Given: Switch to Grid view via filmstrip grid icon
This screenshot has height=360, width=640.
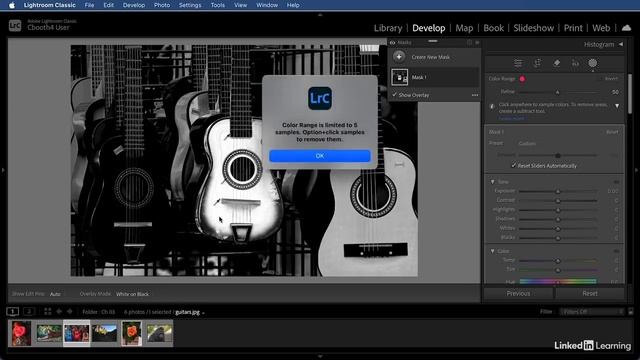Looking at the screenshot, I should [47, 311].
